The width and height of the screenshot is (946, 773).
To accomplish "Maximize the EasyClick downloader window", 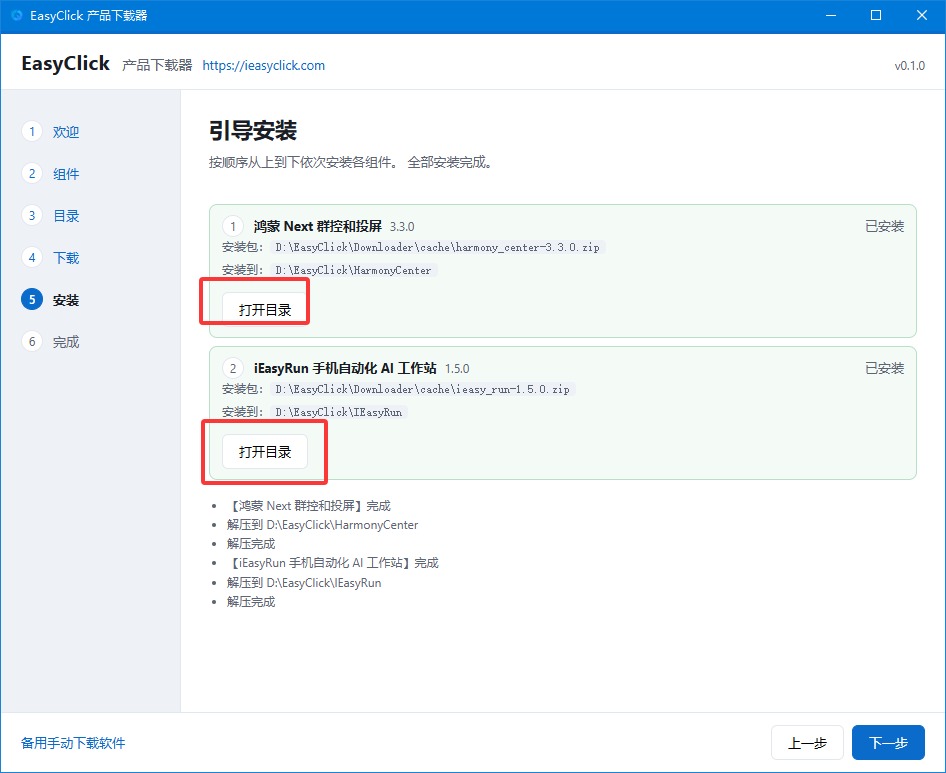I will click(x=876, y=16).
